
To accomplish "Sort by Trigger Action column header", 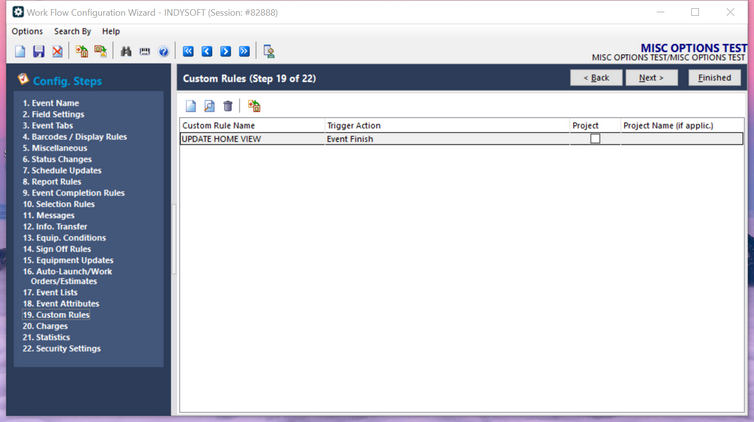I will 354,126.
